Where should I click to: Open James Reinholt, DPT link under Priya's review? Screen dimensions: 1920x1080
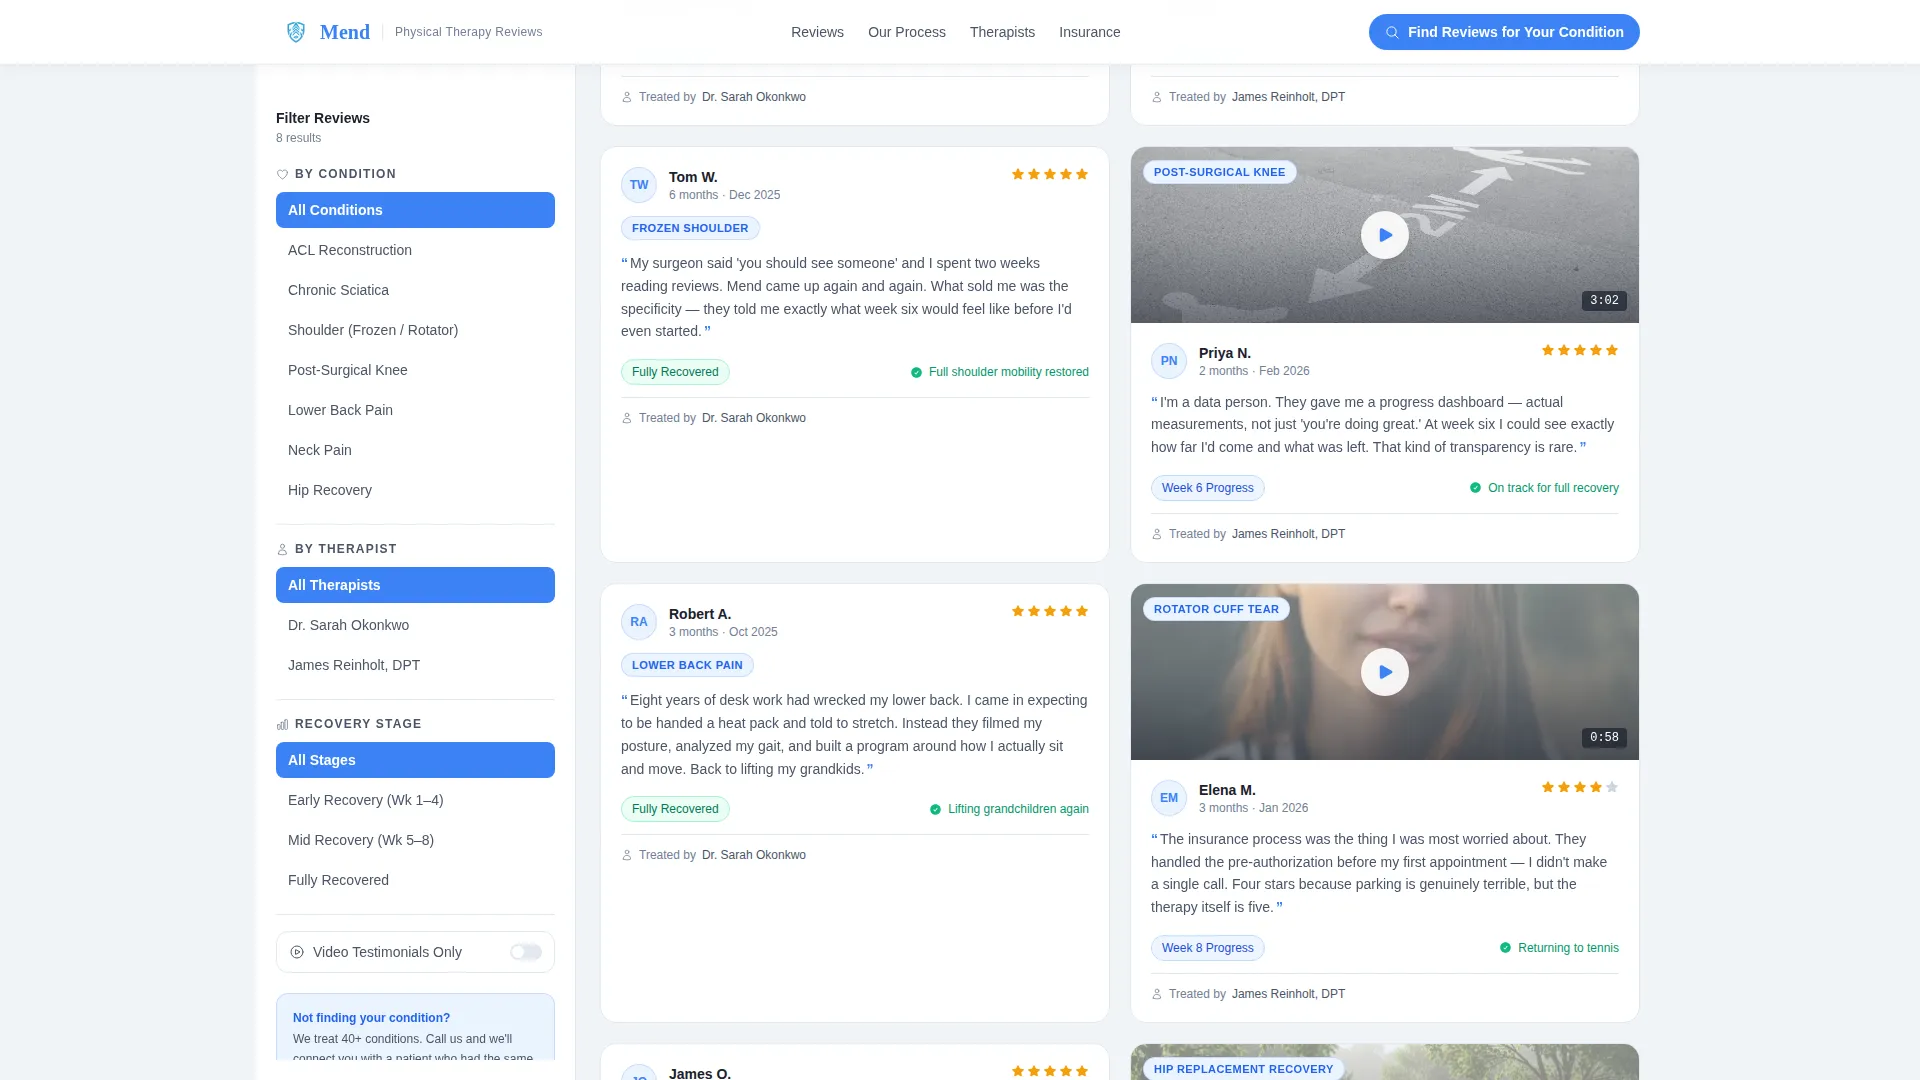tap(1288, 534)
